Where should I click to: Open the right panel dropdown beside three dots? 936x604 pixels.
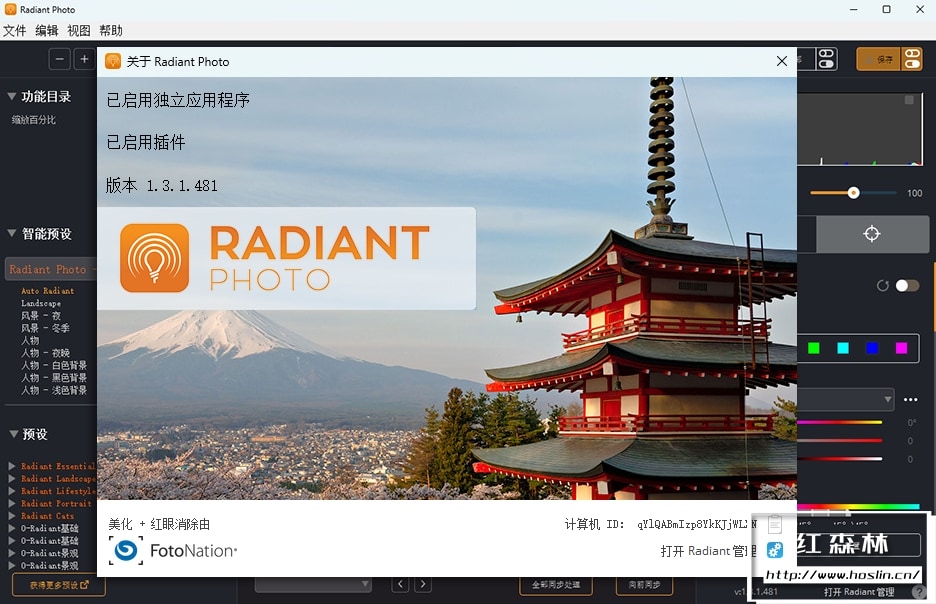tap(845, 399)
